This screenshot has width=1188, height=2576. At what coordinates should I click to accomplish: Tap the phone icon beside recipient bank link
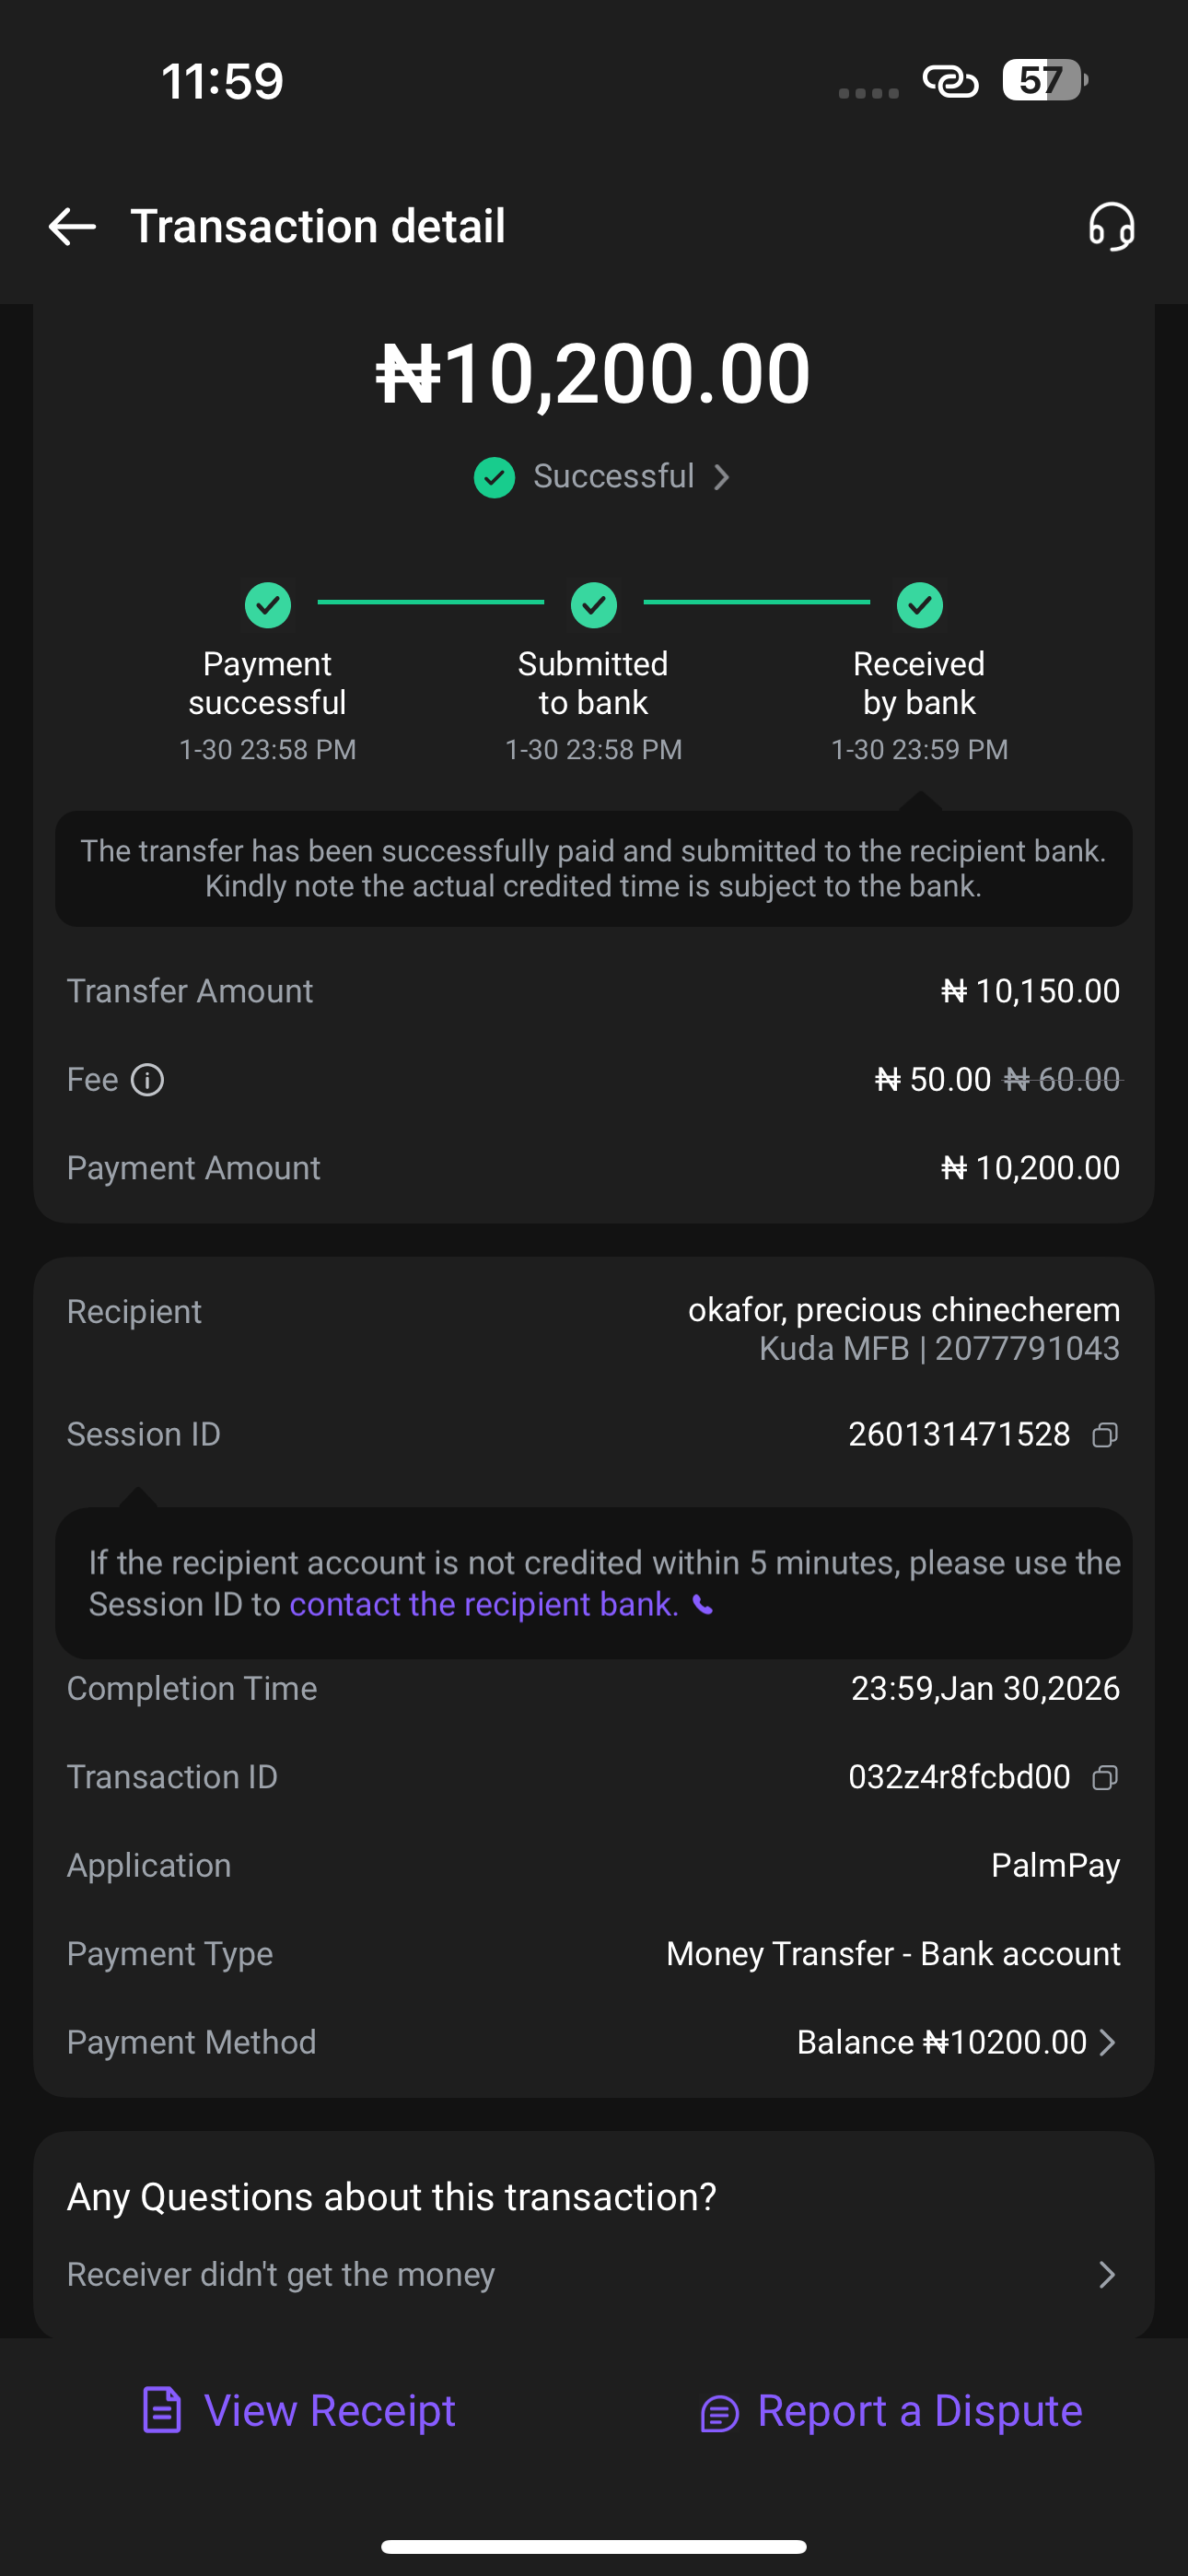pyautogui.click(x=704, y=1605)
